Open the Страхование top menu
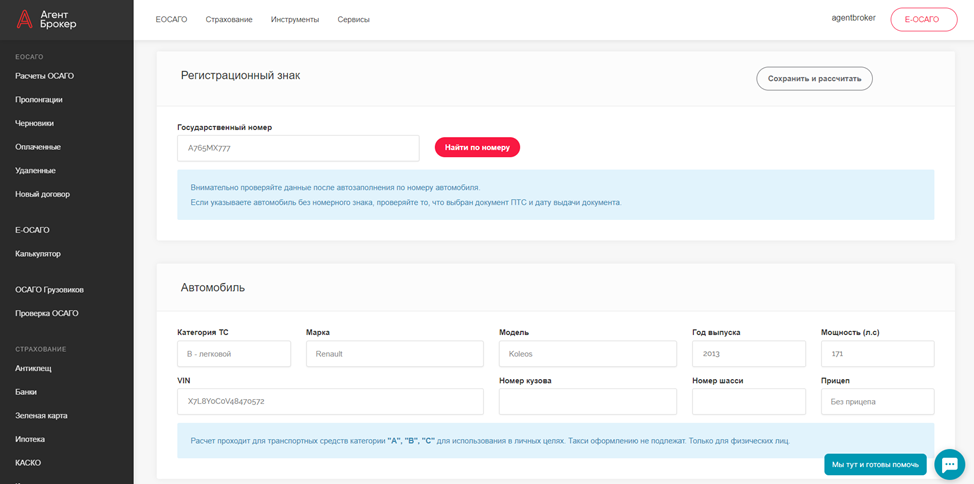This screenshot has width=974, height=484. [229, 20]
